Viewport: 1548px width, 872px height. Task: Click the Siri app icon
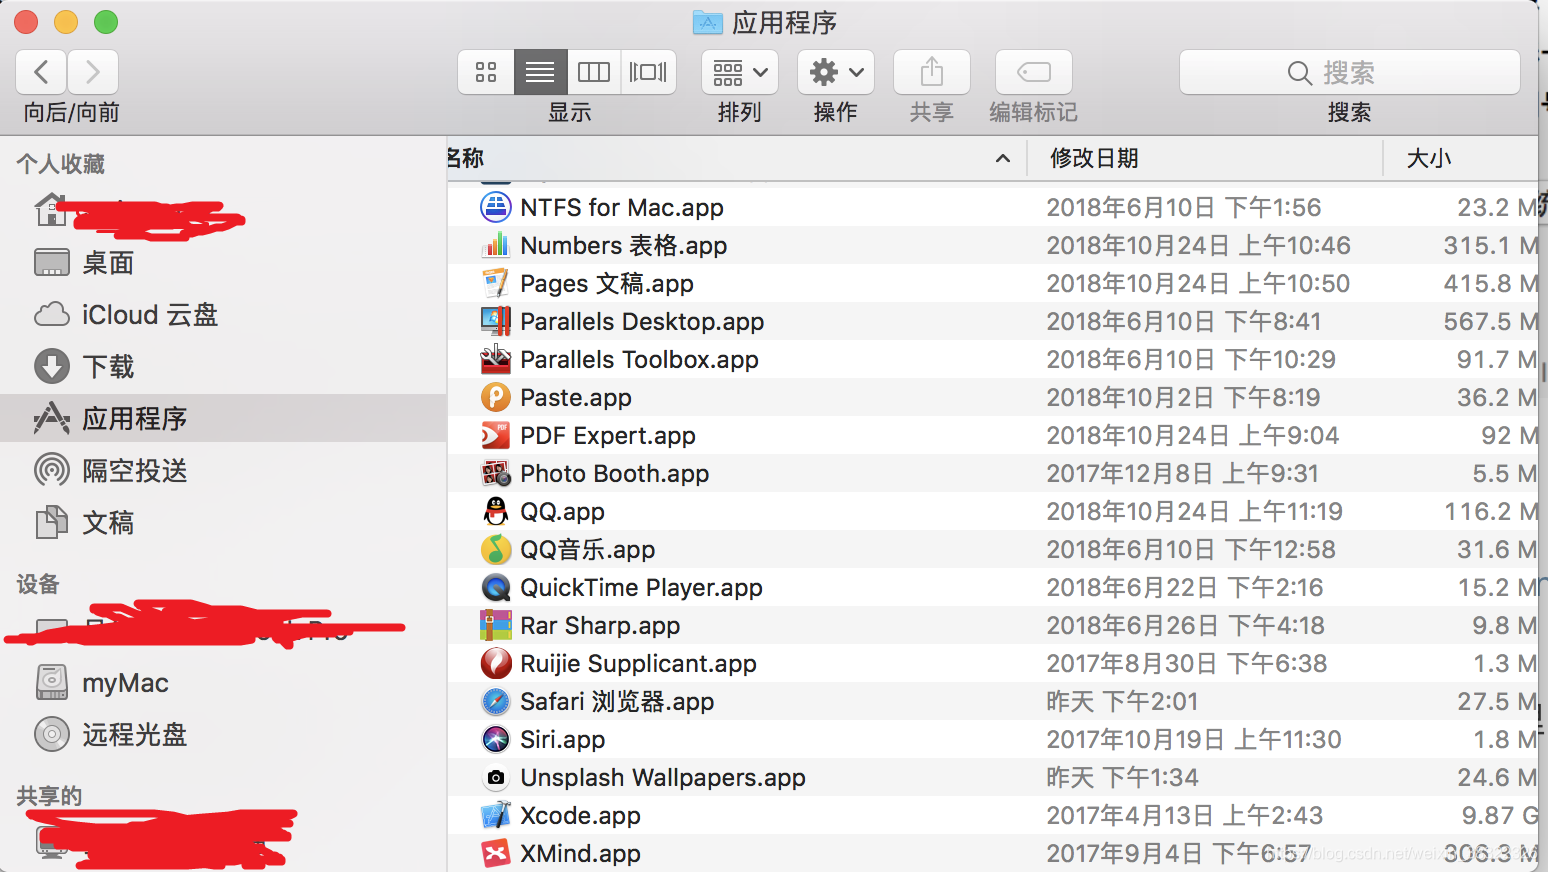pos(496,739)
